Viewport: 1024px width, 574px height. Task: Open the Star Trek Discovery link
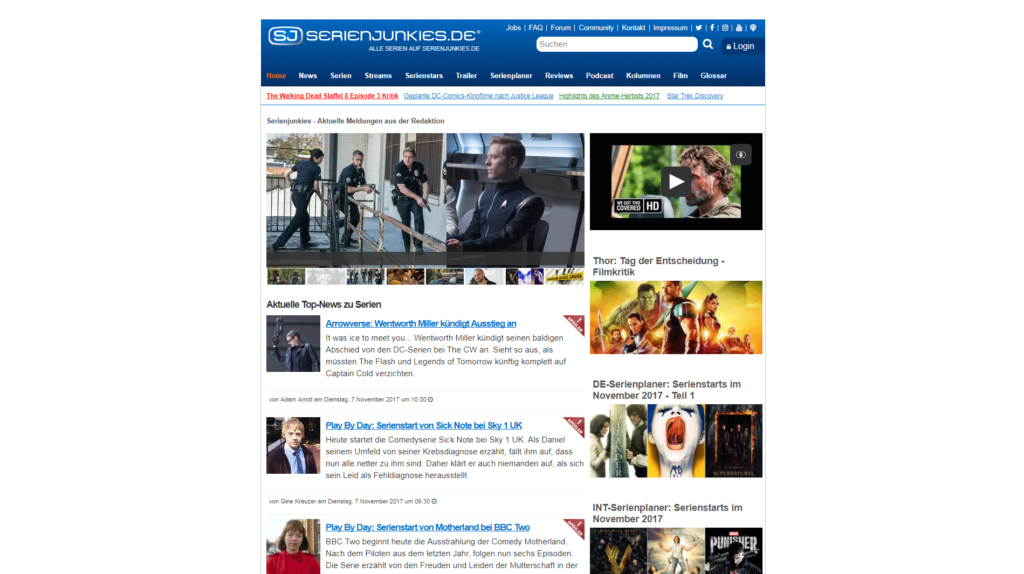[695, 96]
